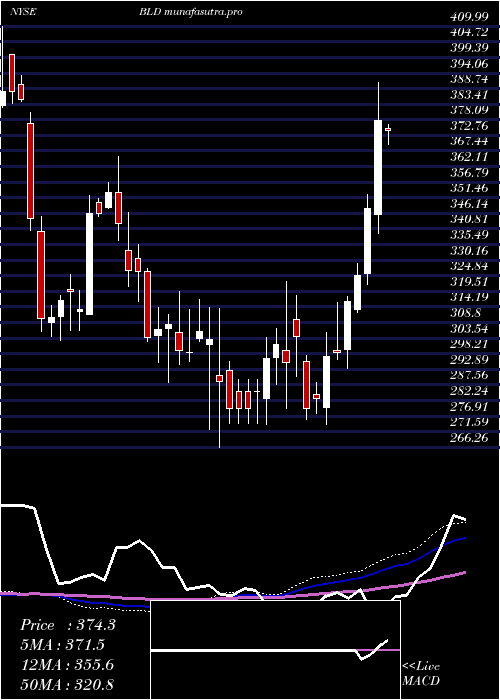
Task: Select the 266.26 price axis label
Action: click(x=468, y=438)
